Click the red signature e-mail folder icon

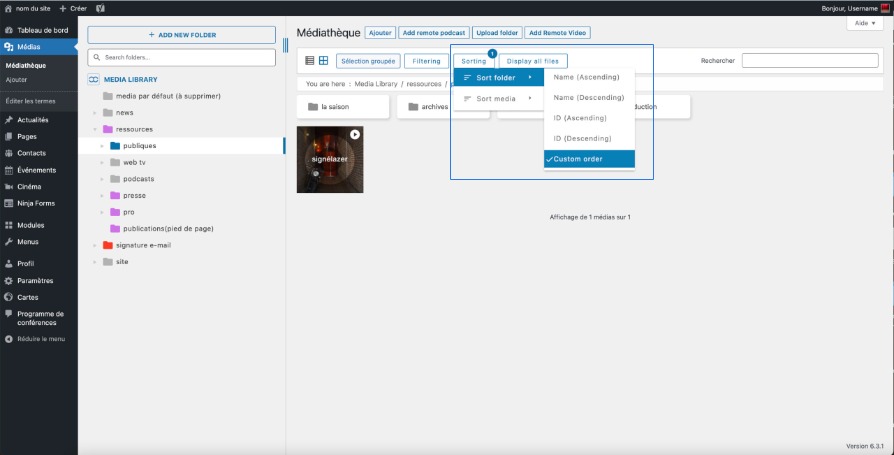point(108,245)
